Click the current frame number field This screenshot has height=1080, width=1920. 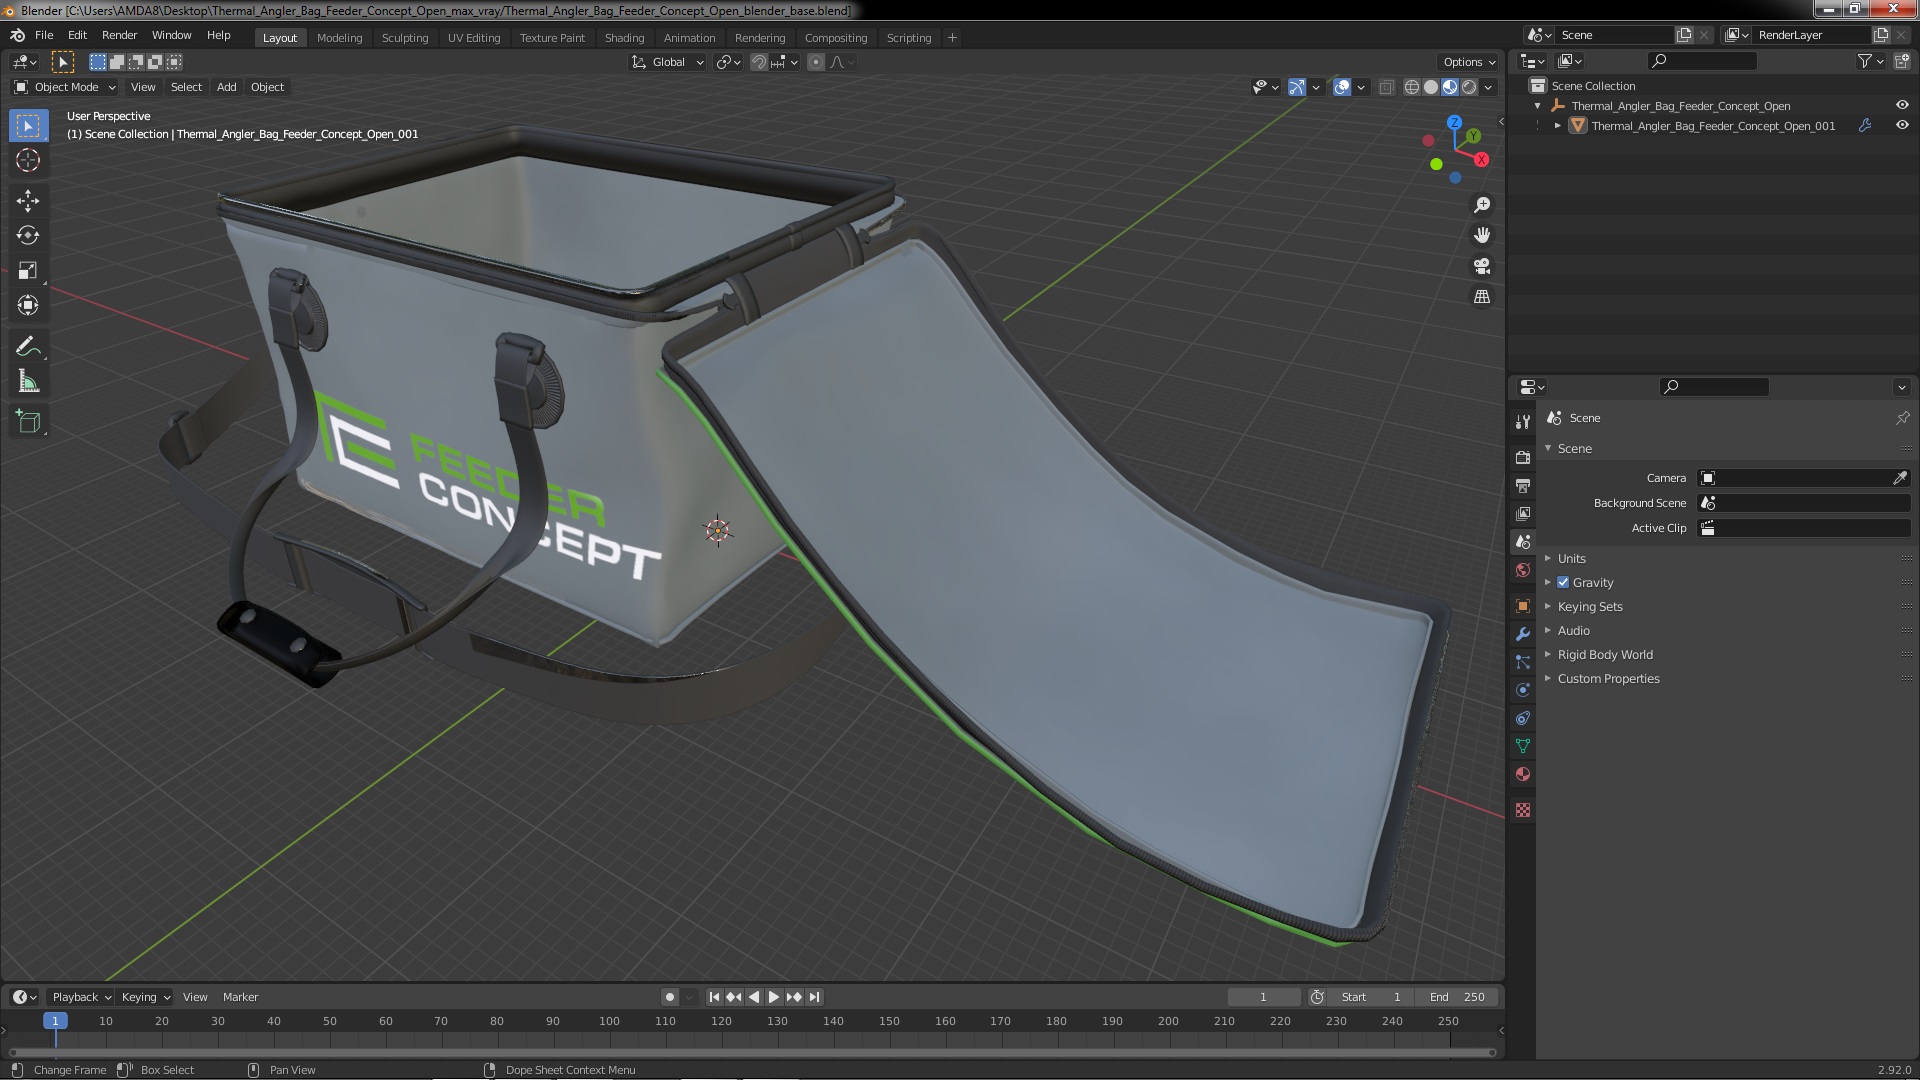click(x=1264, y=997)
